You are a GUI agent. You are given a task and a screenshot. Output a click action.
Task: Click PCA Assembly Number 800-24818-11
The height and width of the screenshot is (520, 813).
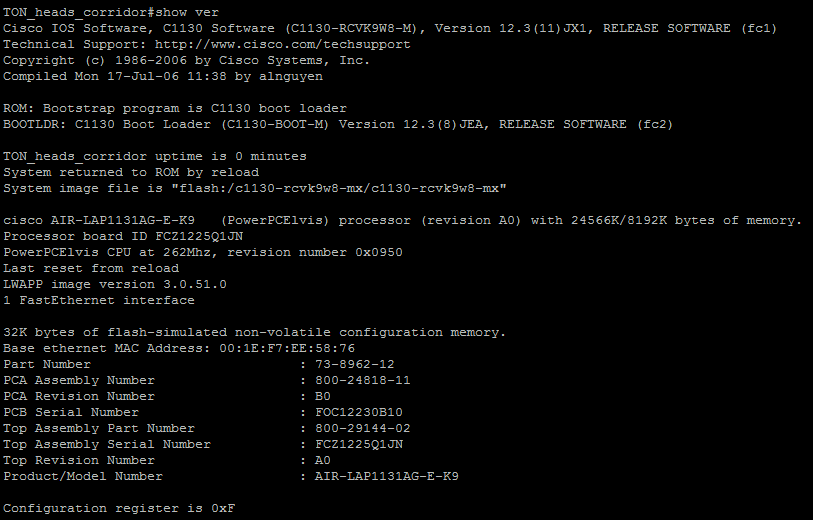point(362,381)
